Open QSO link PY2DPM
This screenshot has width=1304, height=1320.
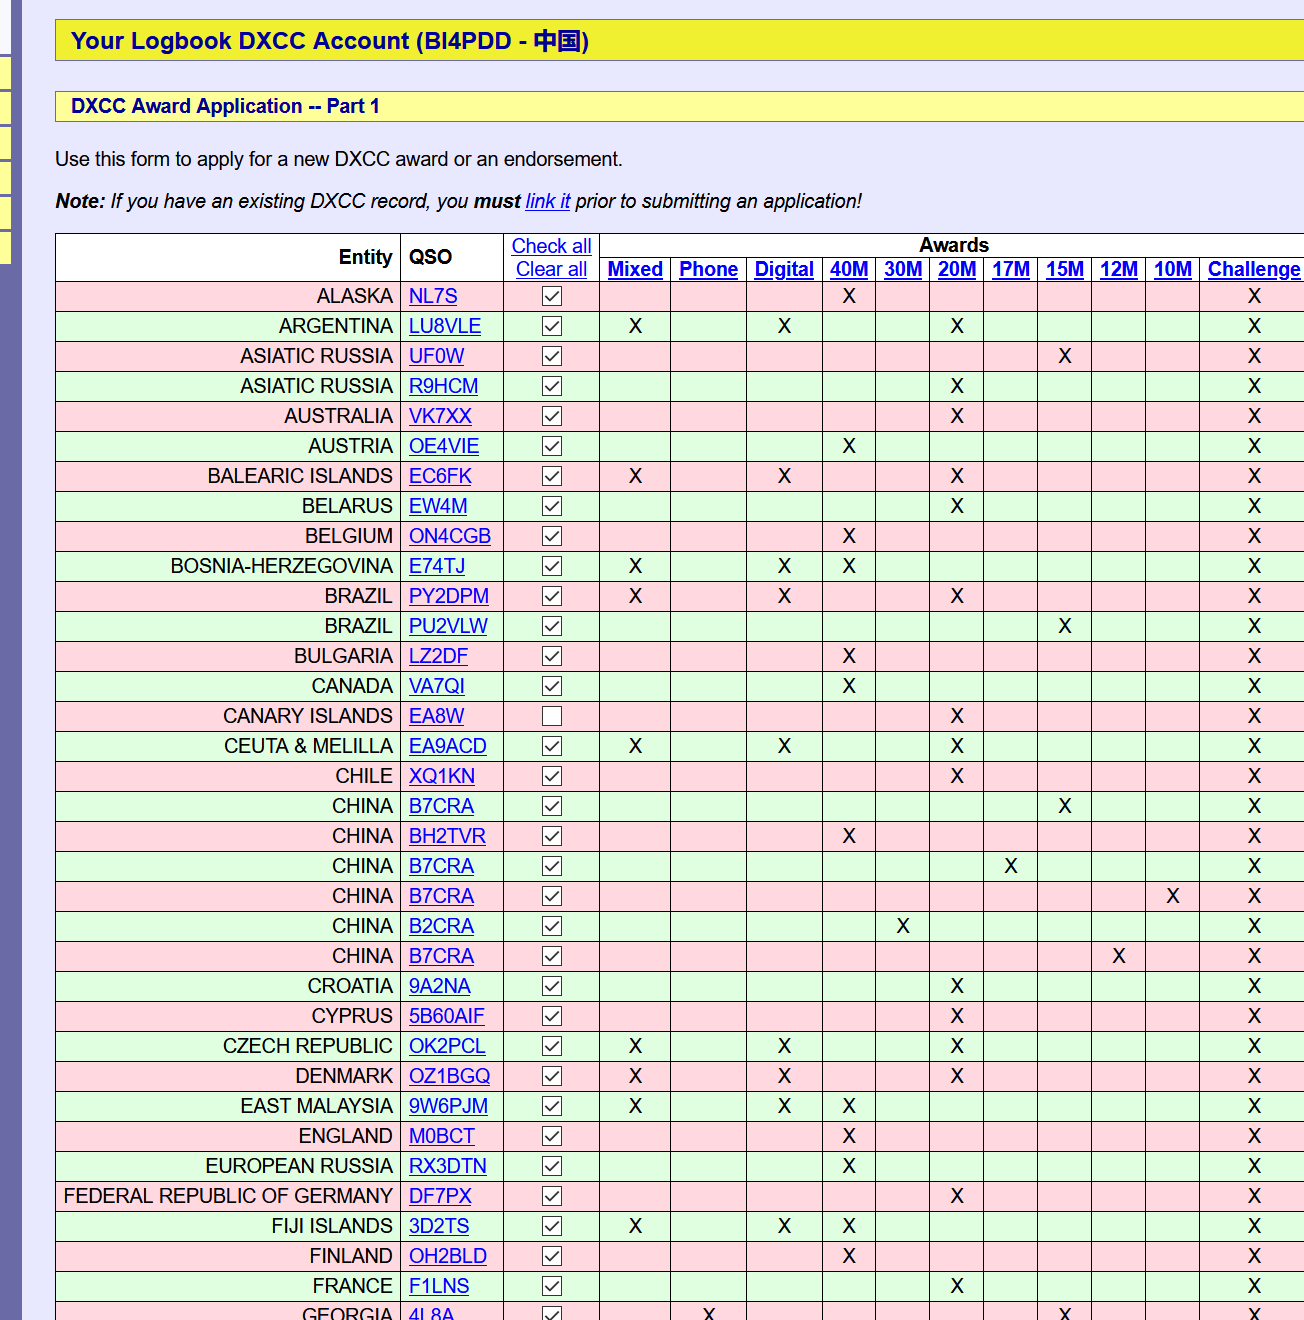click(449, 596)
